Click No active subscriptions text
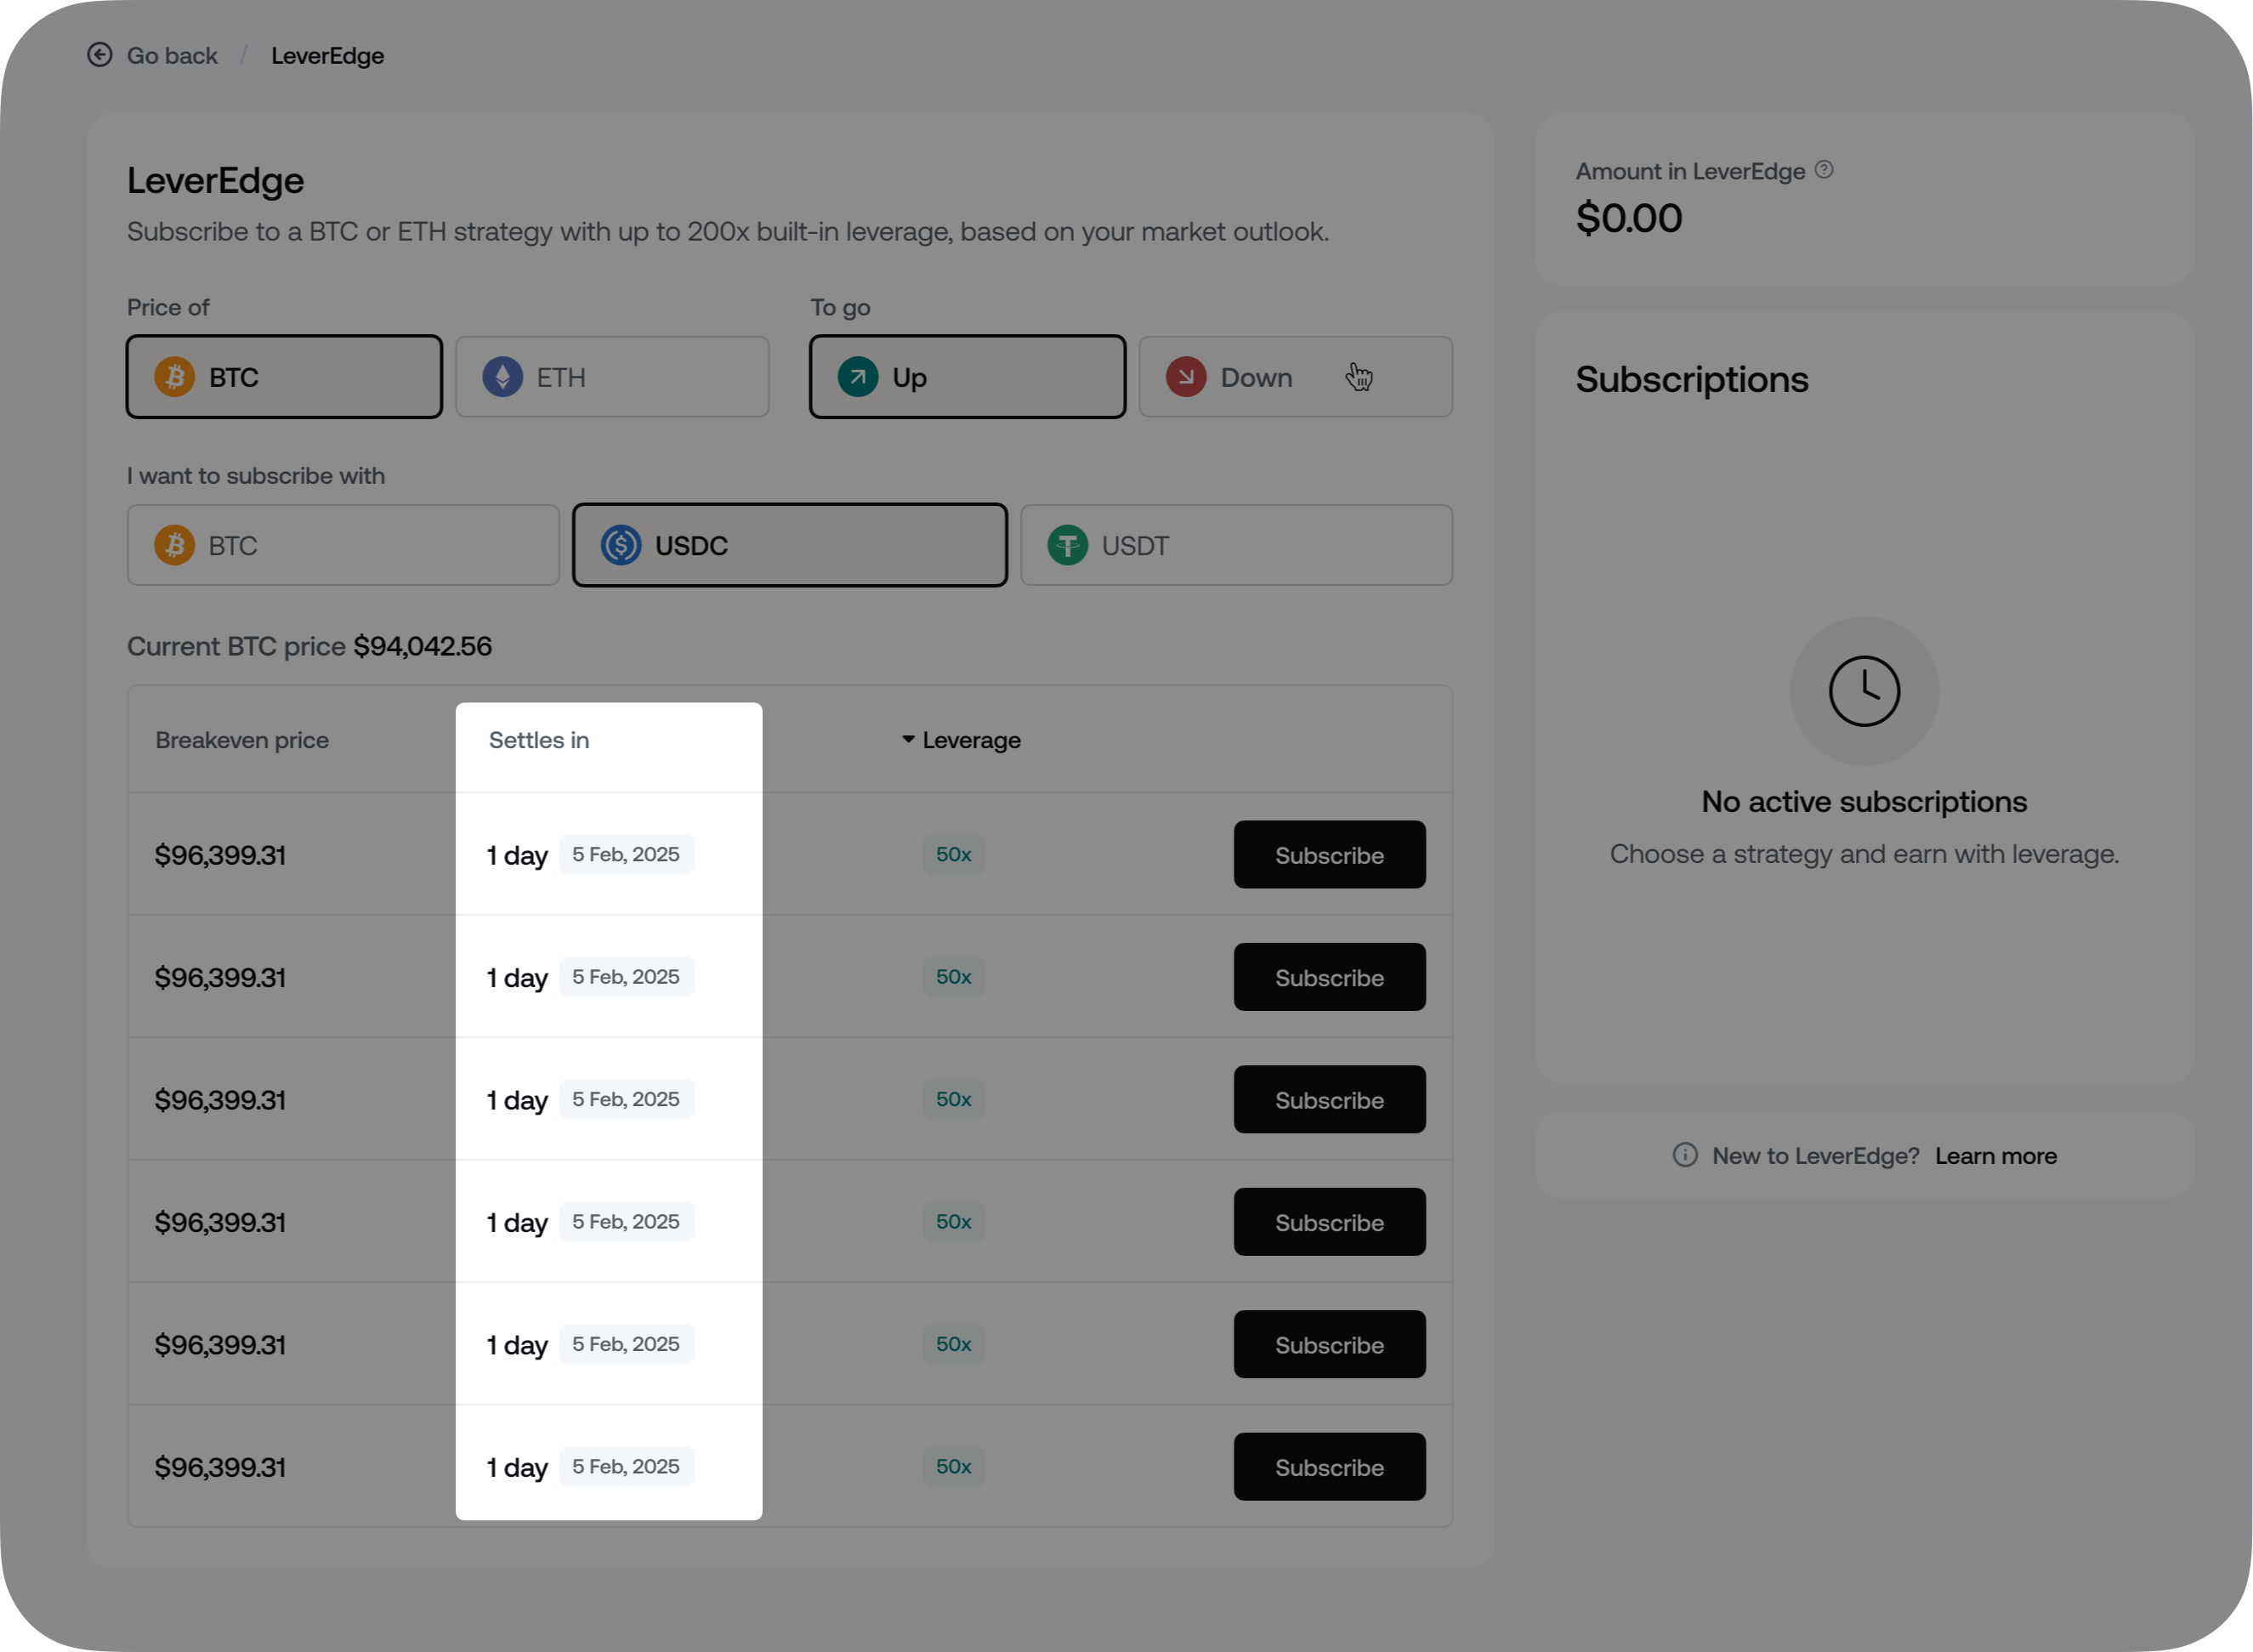This screenshot has width=2253, height=1652. [x=1864, y=802]
